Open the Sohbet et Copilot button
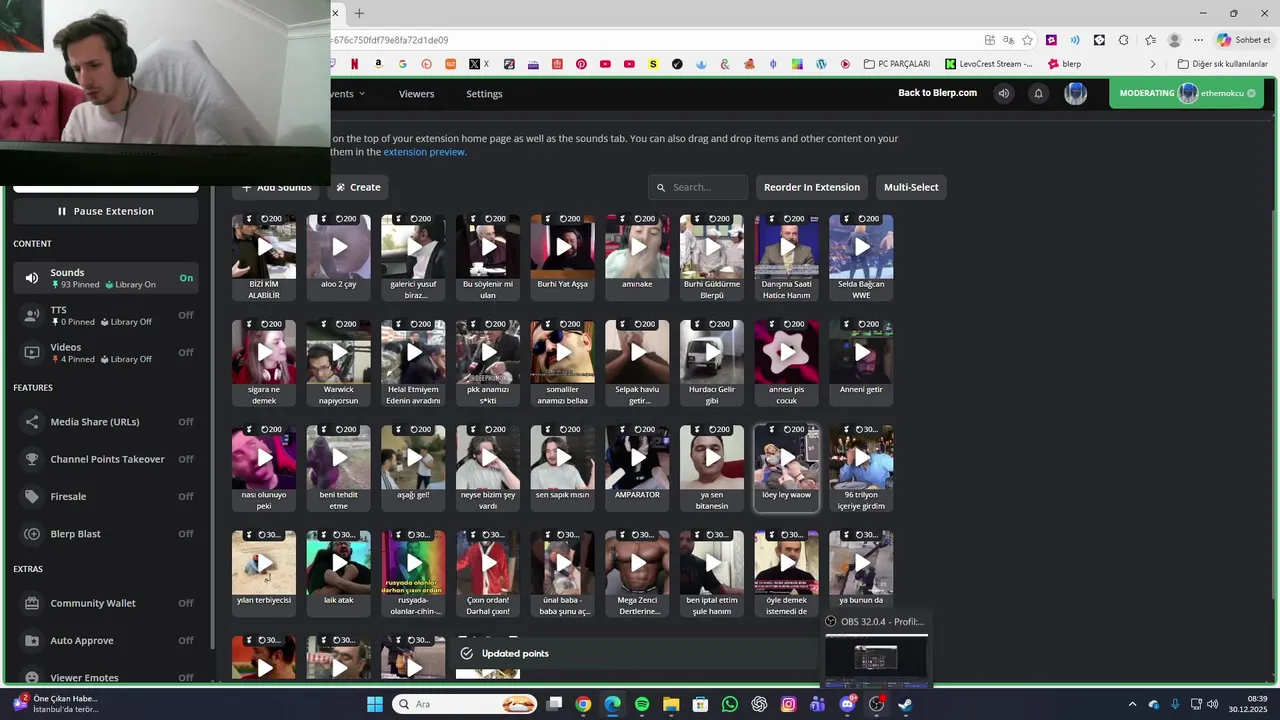The image size is (1280, 720). click(x=1244, y=40)
